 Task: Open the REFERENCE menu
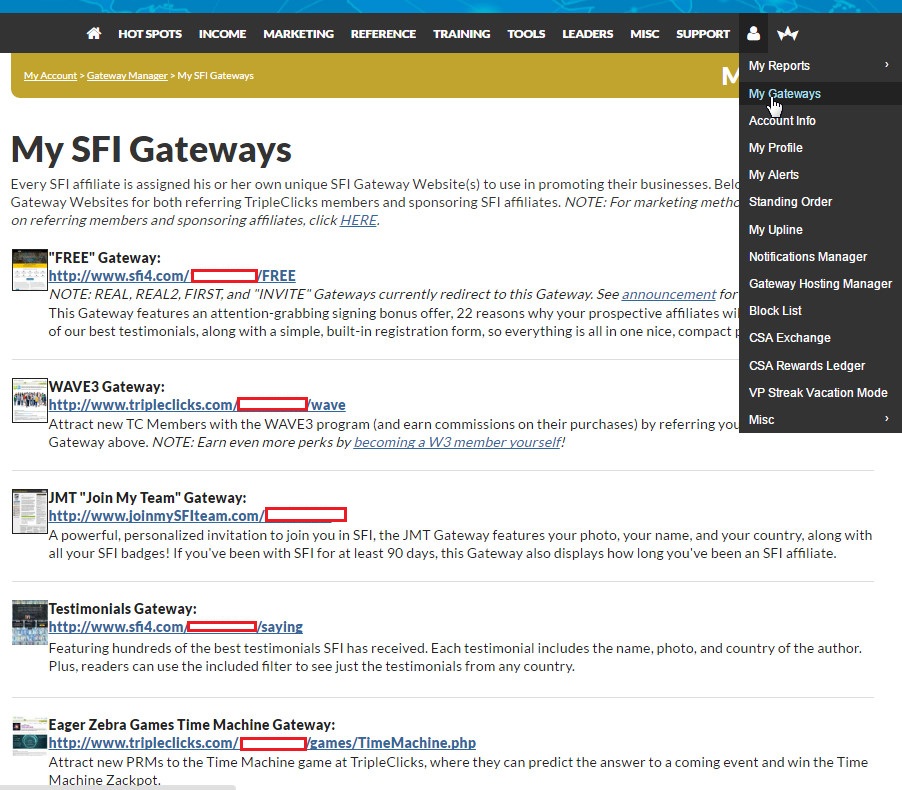tap(383, 34)
